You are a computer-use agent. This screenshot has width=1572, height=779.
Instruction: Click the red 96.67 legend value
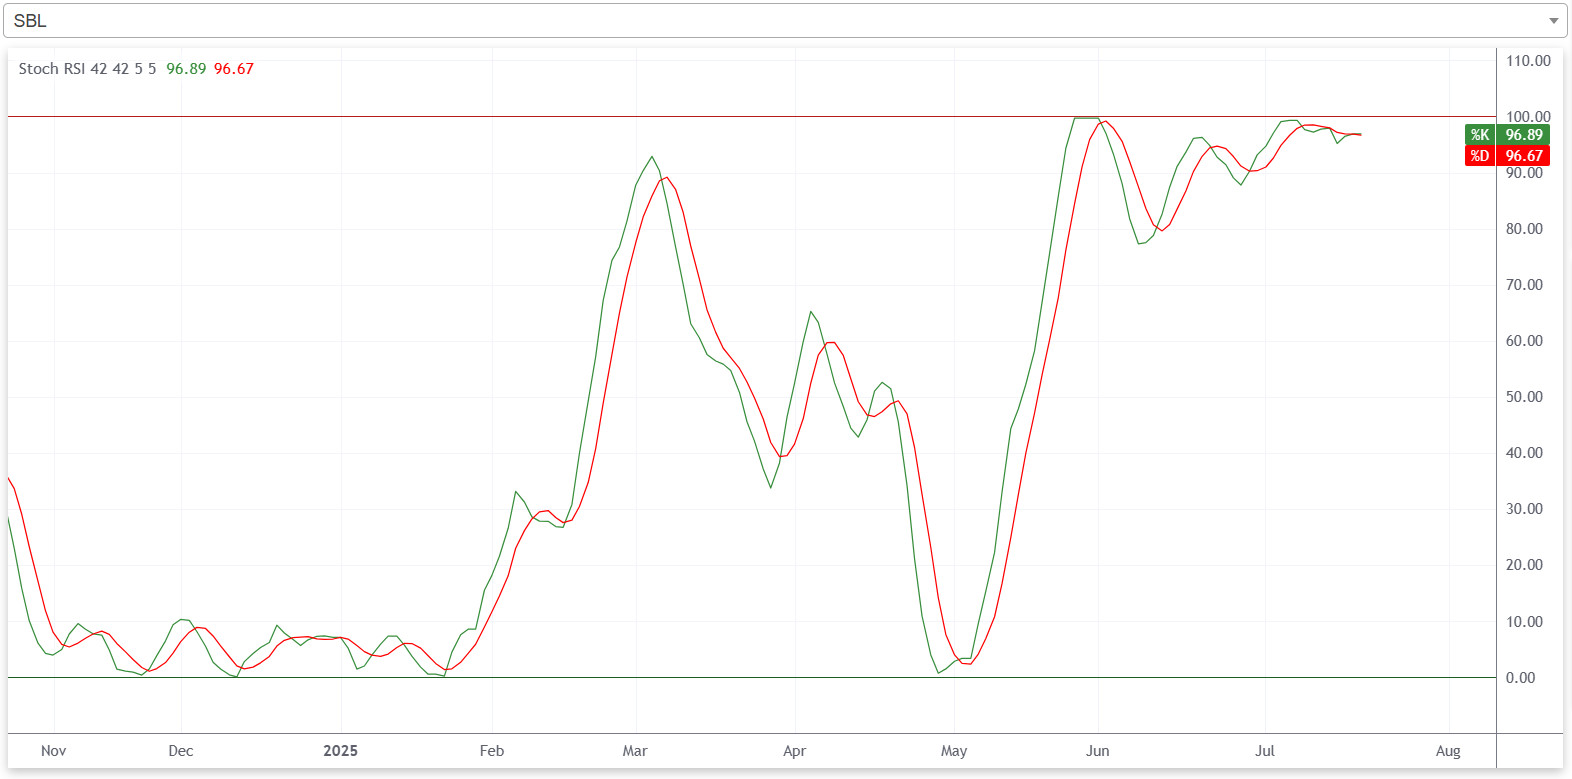tap(234, 69)
